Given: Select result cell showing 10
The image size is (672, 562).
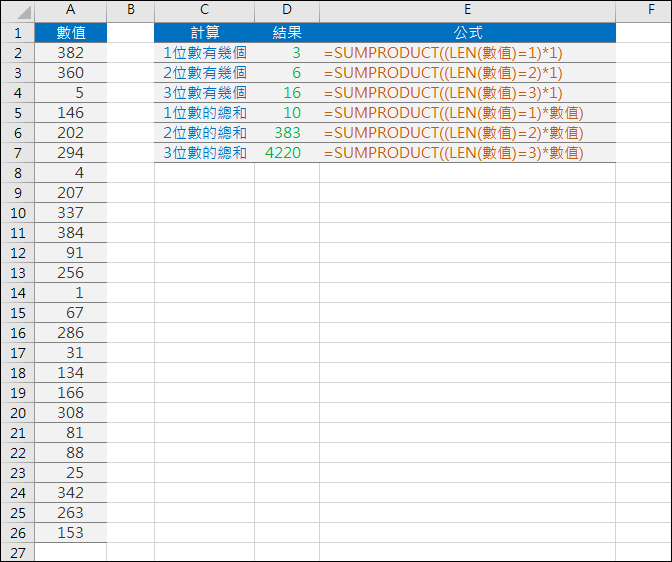Looking at the screenshot, I should [287, 113].
